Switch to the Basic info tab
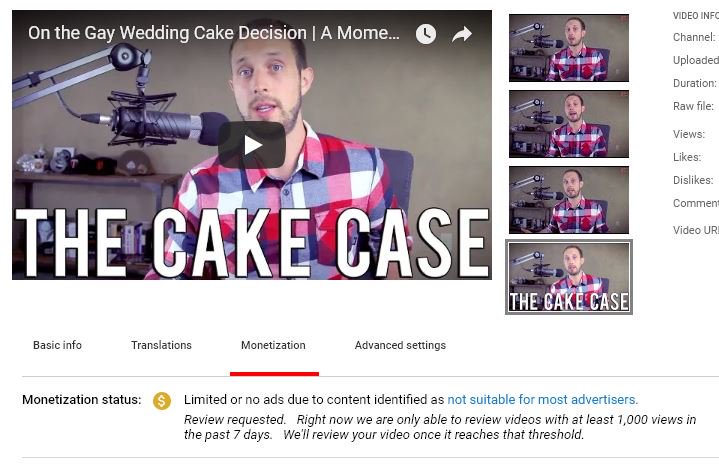The width and height of the screenshot is (719, 466). click(x=57, y=345)
